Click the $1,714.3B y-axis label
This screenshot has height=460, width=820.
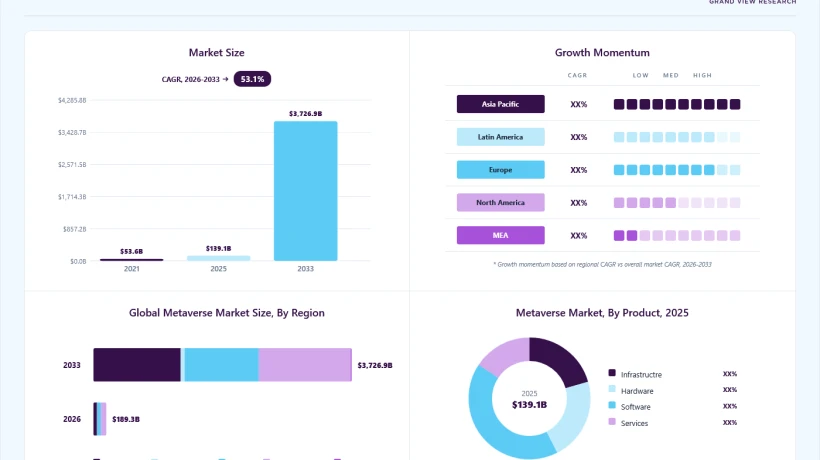pyautogui.click(x=72, y=197)
